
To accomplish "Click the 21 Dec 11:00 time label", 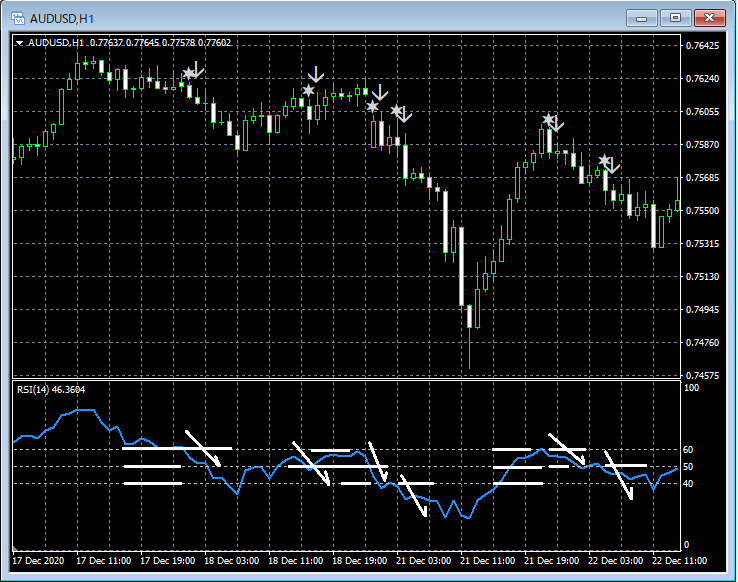I will point(488,561).
